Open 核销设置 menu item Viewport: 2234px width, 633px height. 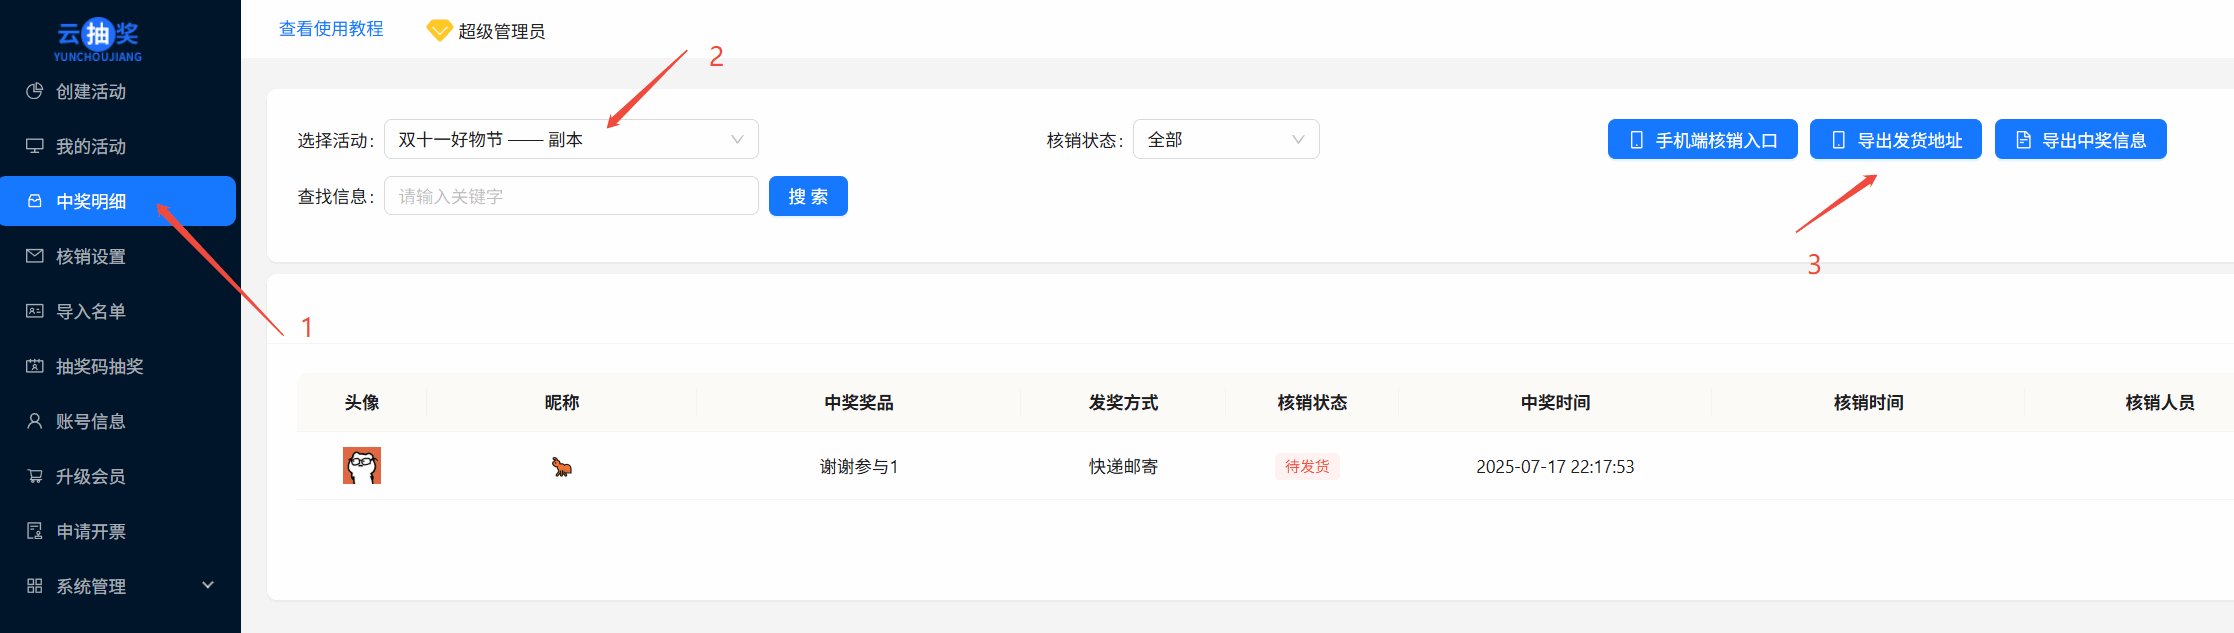coord(118,256)
